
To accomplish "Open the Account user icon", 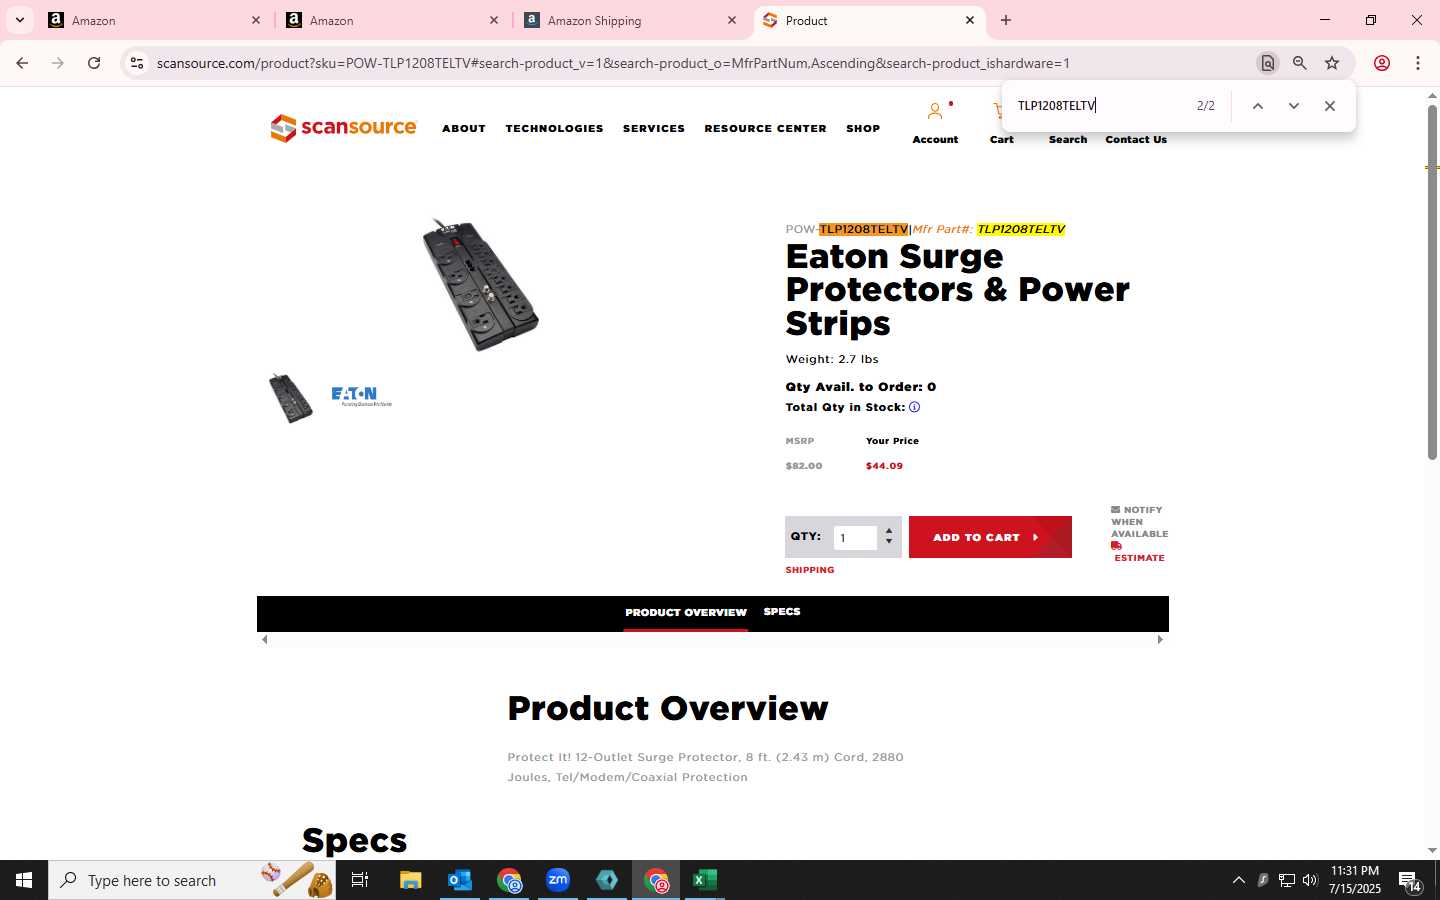I will pyautogui.click(x=935, y=111).
